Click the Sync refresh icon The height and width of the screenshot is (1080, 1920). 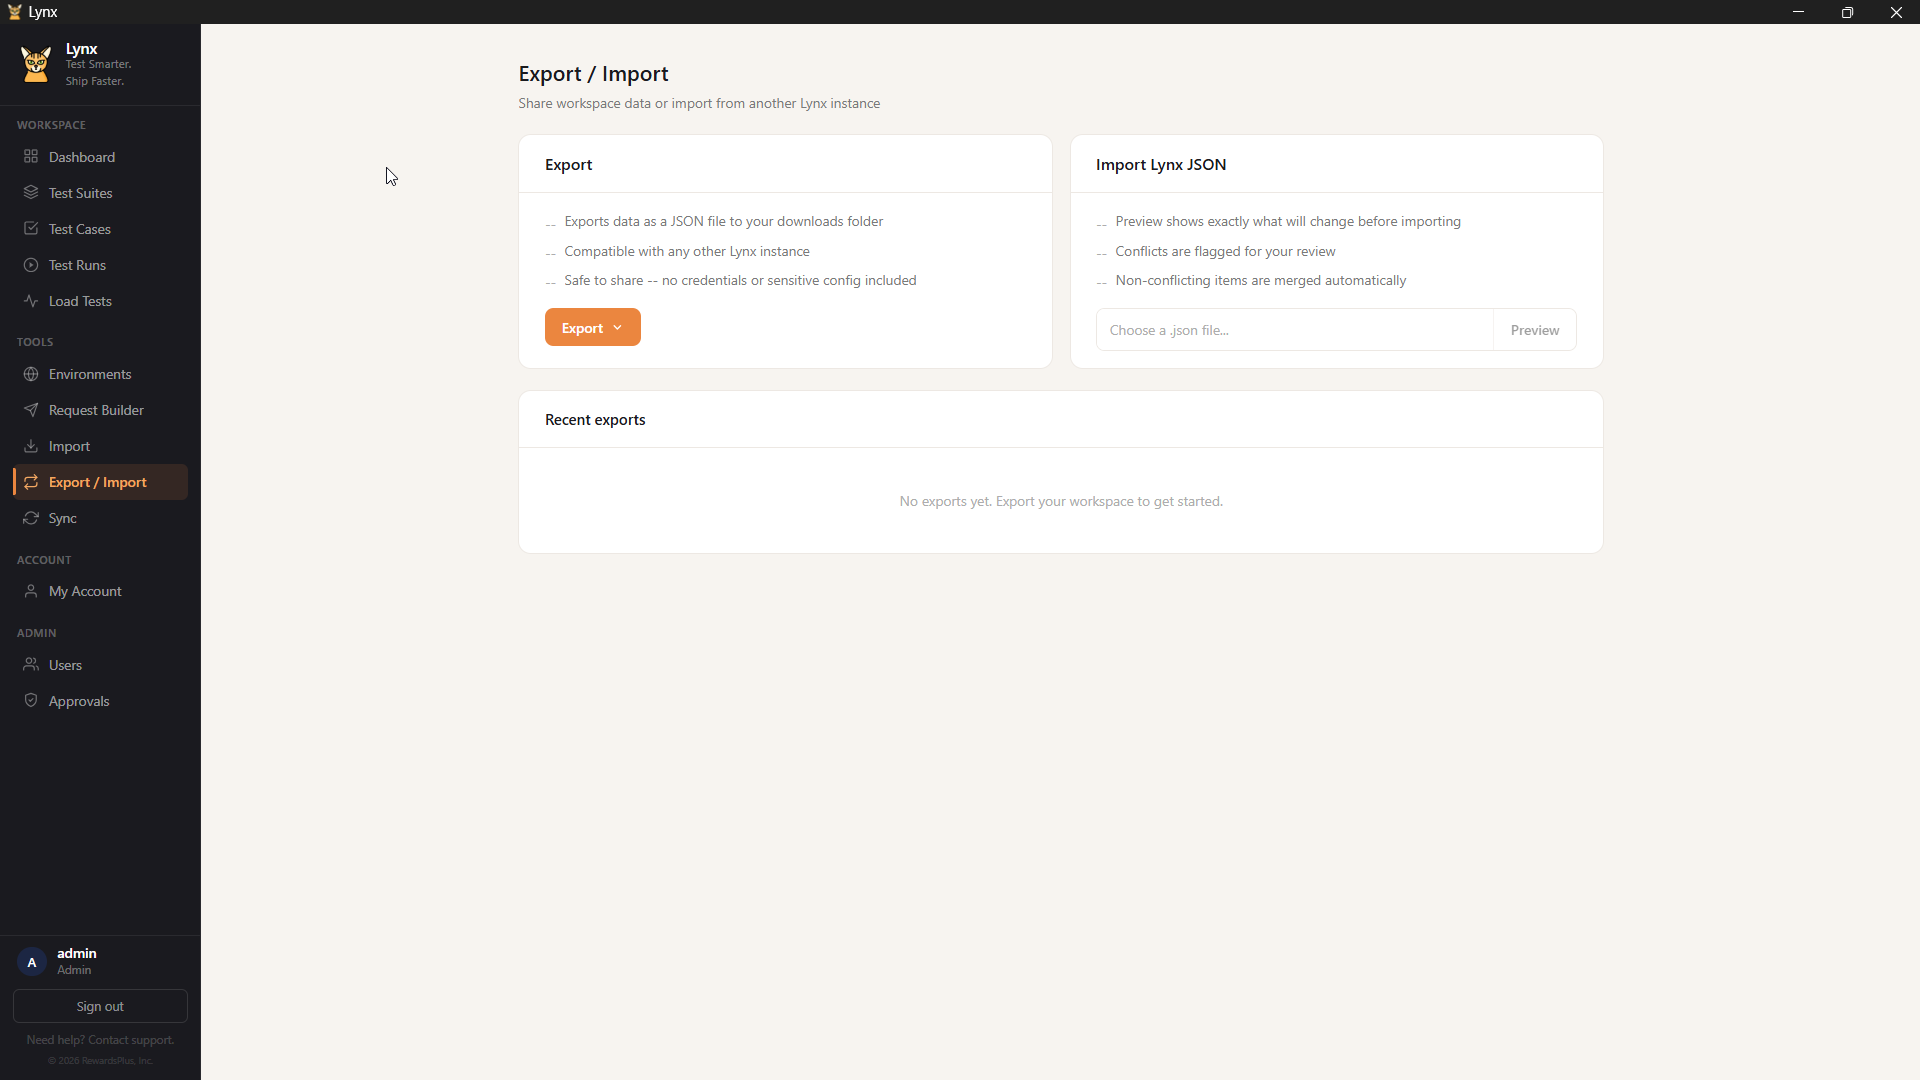(x=31, y=518)
